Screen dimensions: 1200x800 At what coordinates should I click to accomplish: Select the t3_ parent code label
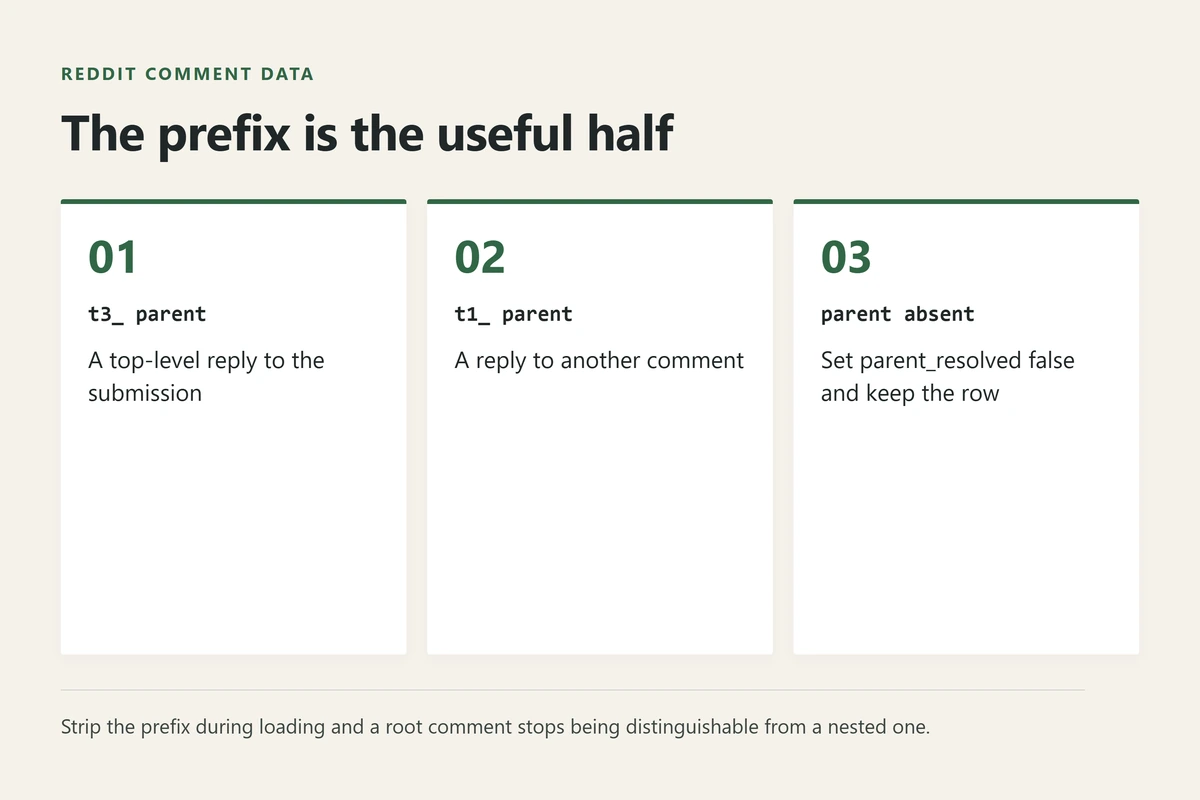click(x=147, y=314)
